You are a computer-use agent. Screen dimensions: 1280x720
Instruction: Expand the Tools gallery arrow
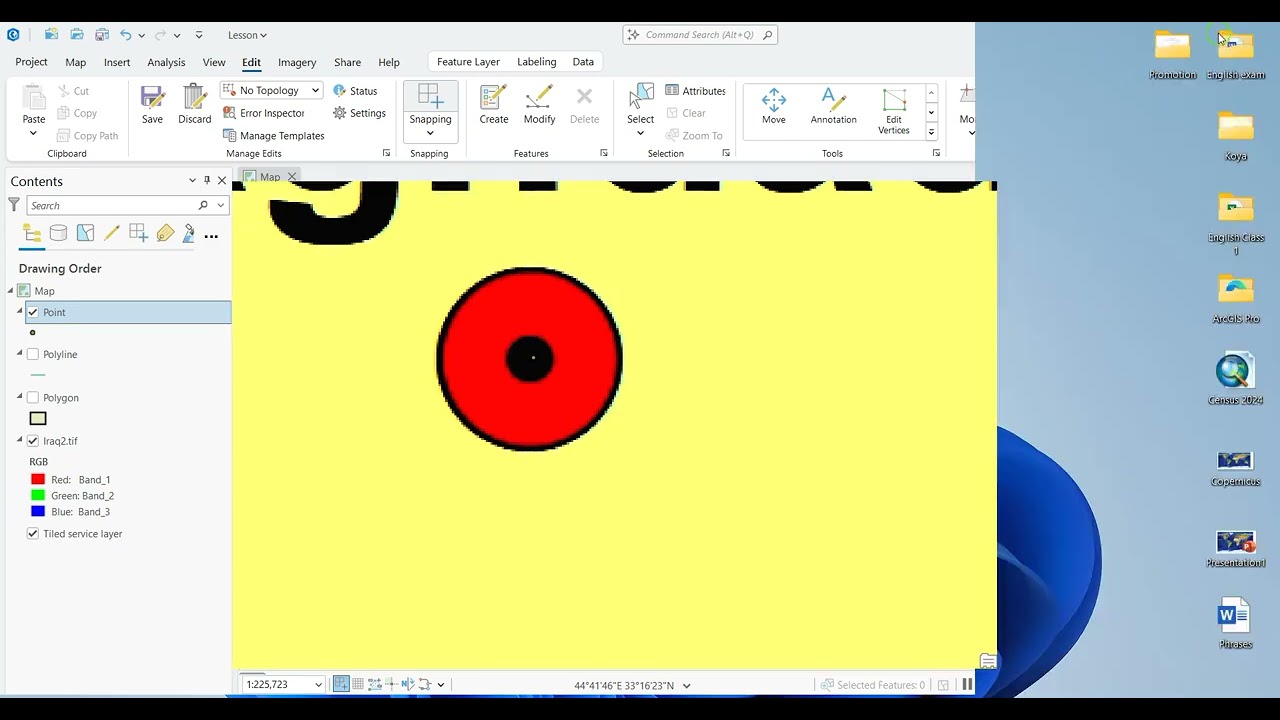click(x=931, y=132)
